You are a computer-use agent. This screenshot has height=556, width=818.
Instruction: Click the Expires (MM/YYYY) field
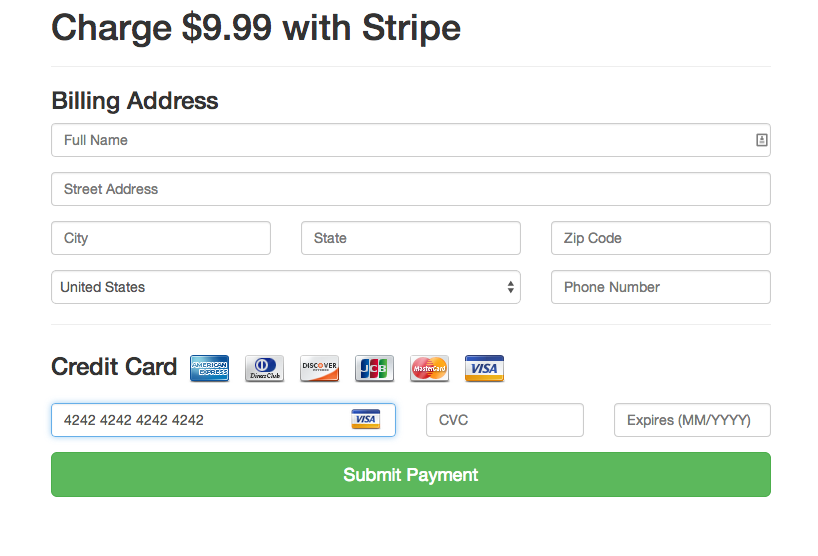pyautogui.click(x=692, y=420)
